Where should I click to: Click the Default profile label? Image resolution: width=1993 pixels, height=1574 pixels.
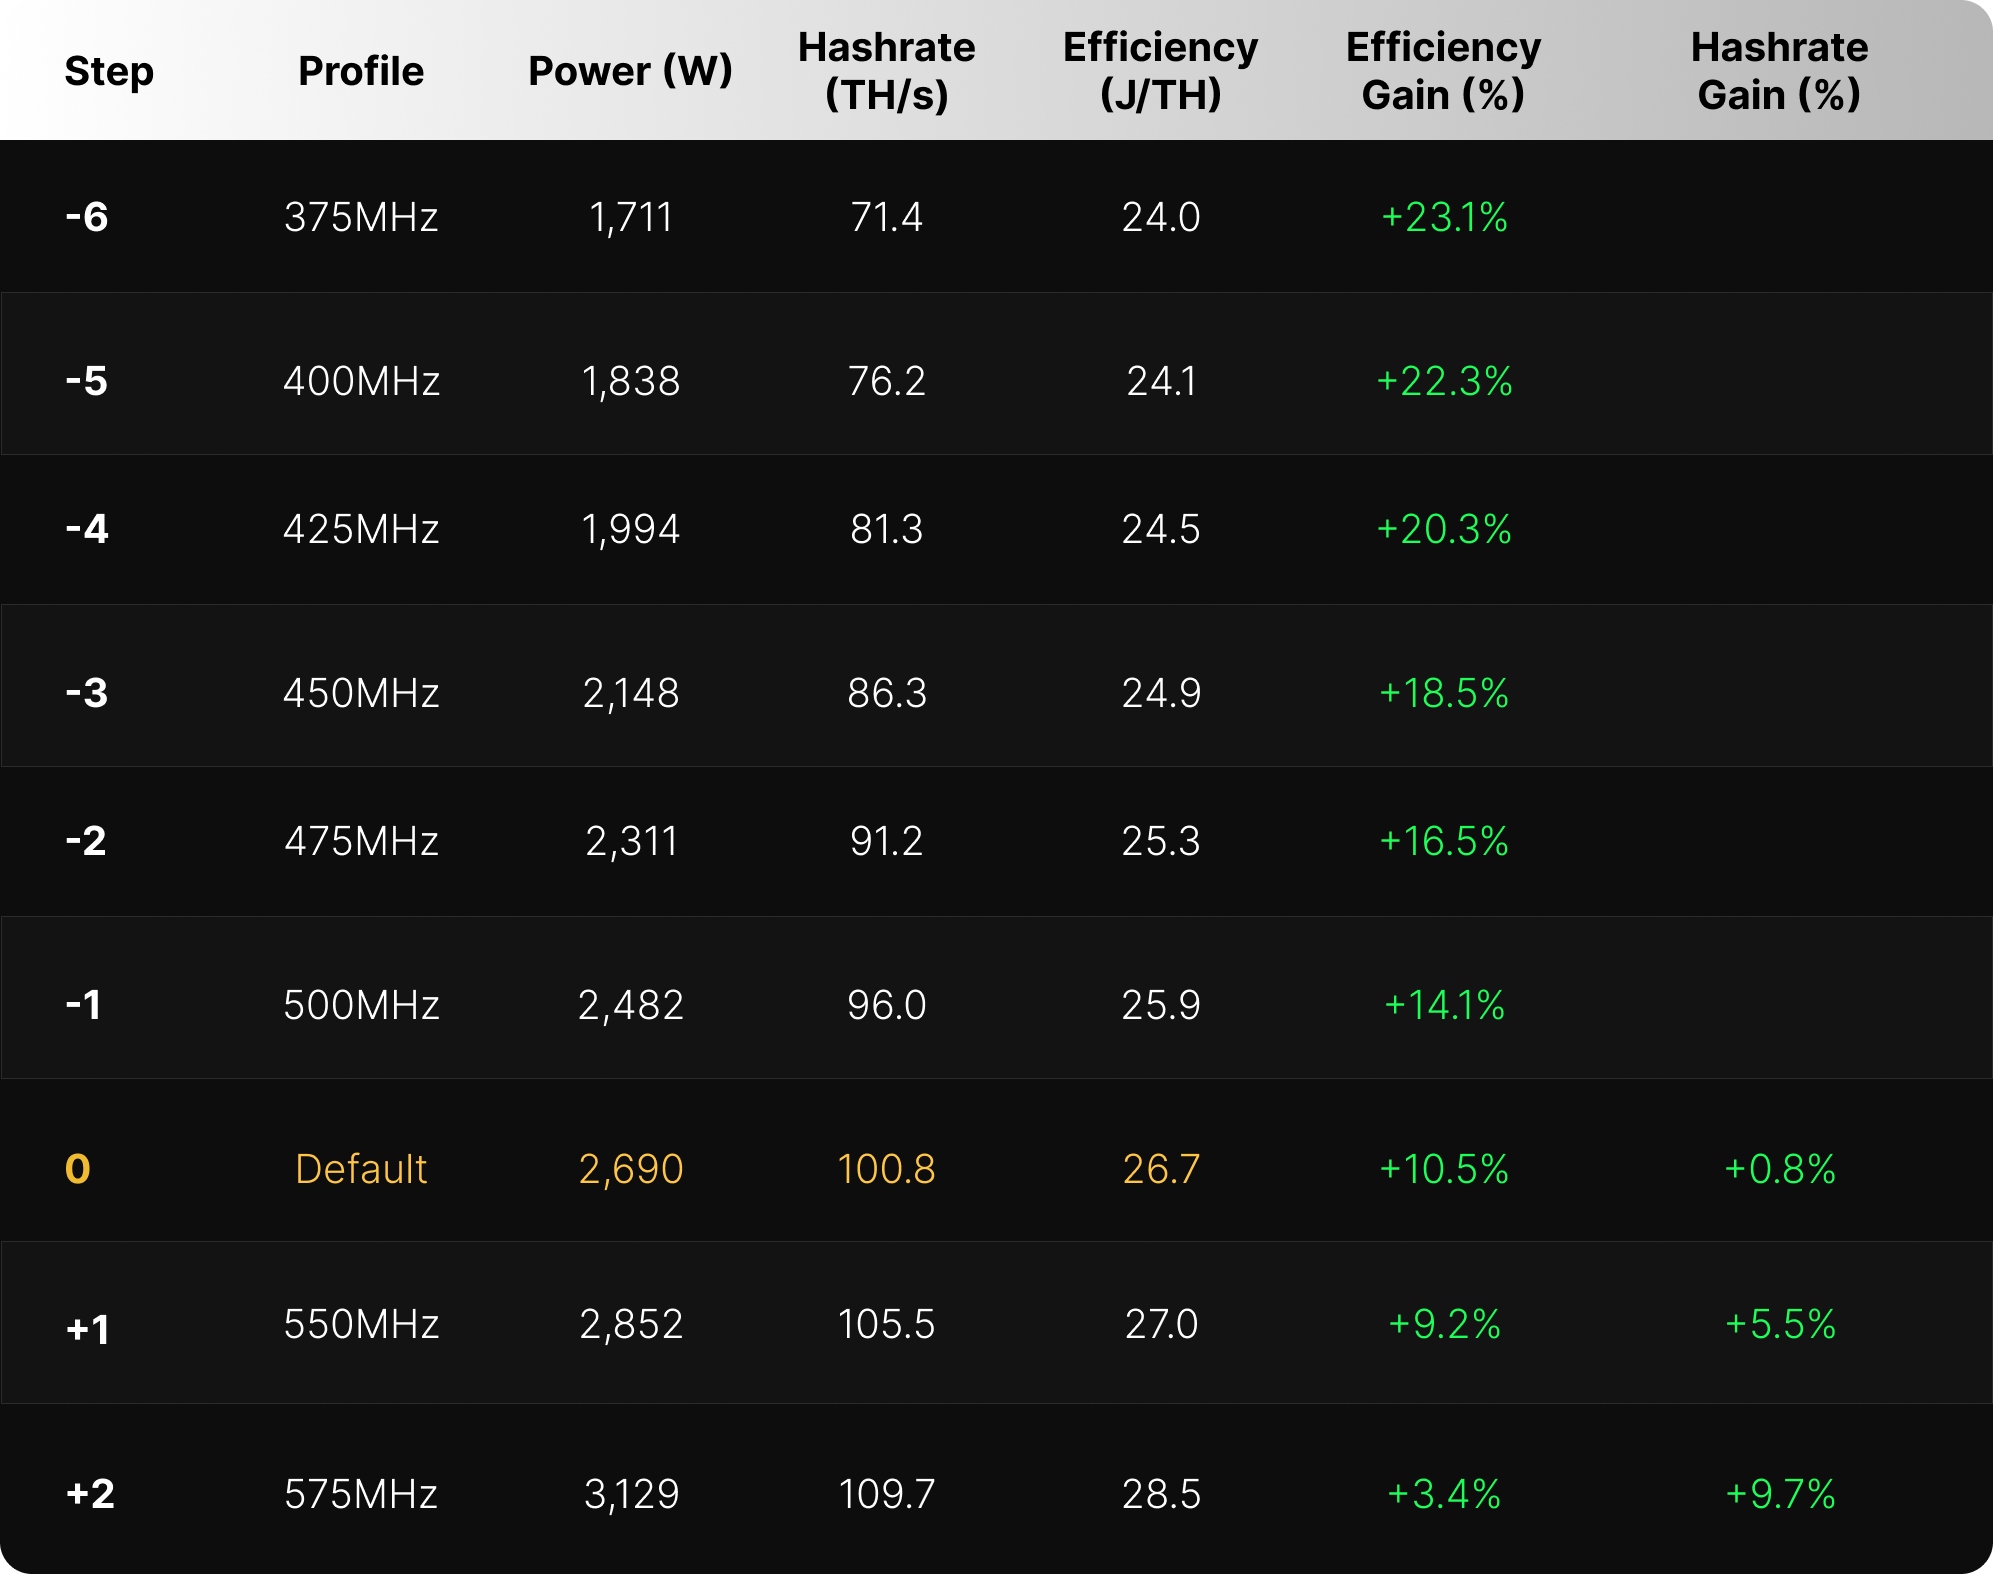click(x=361, y=1169)
